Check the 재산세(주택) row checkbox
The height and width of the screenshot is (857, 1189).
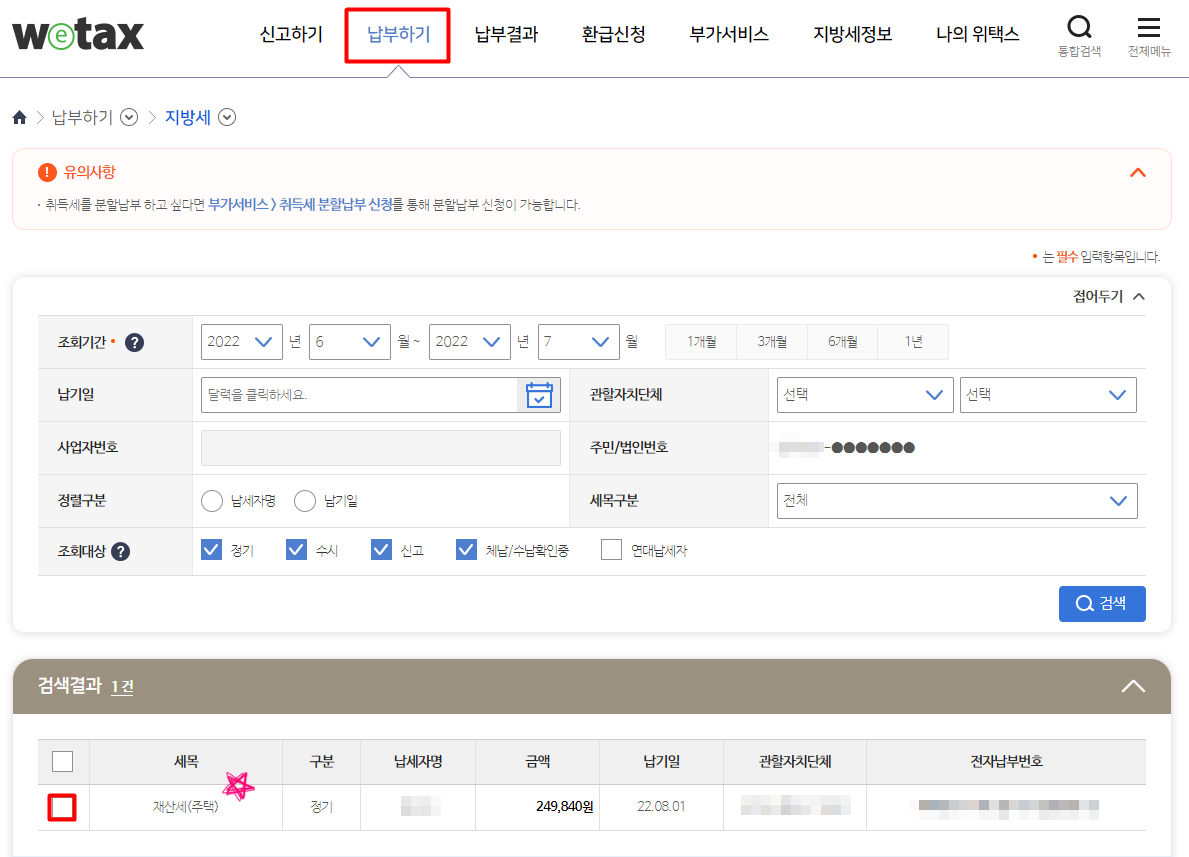tap(62, 808)
